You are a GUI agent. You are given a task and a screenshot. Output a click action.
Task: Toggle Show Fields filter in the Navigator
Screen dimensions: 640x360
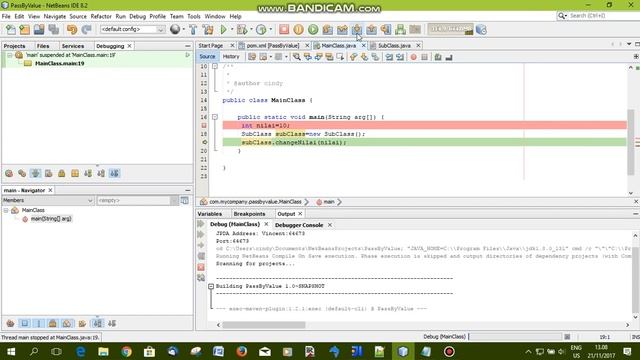coord(24,324)
